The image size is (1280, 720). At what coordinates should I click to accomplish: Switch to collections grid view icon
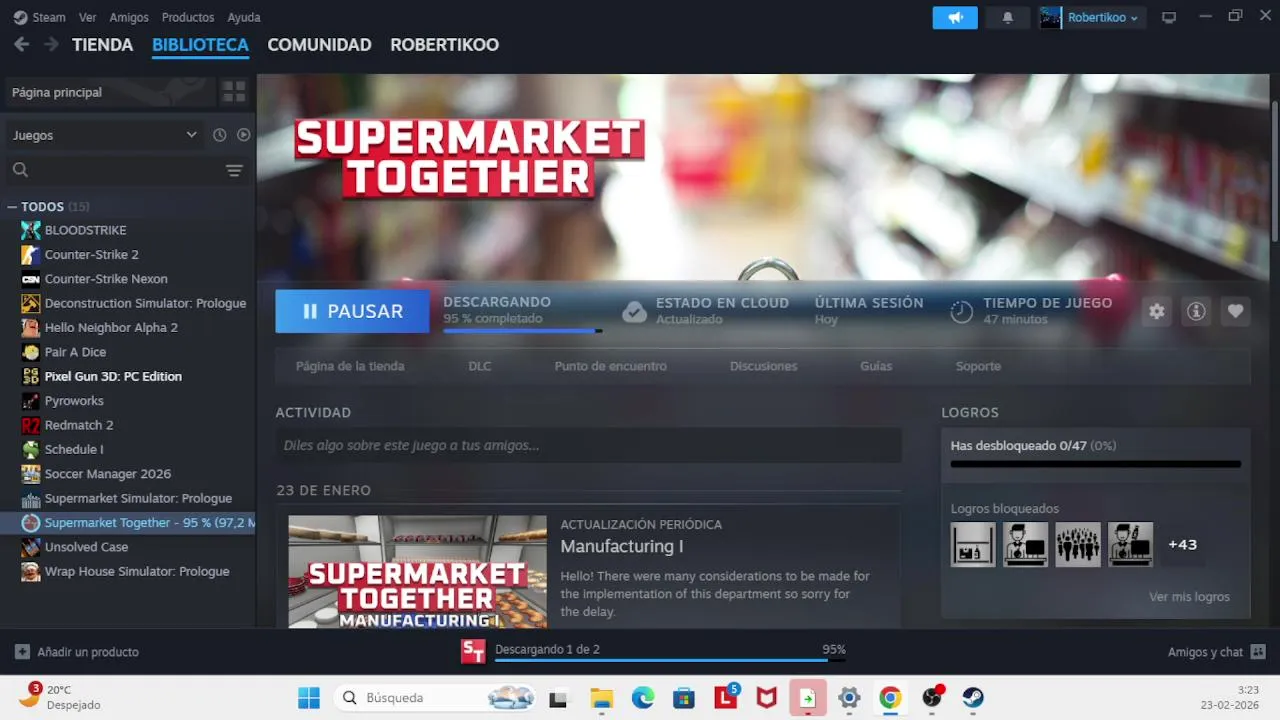click(234, 92)
